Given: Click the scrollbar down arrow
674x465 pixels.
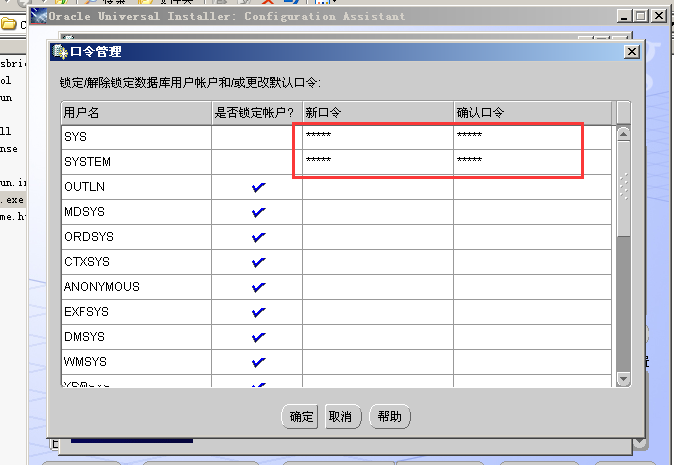Looking at the screenshot, I should (x=623, y=379).
